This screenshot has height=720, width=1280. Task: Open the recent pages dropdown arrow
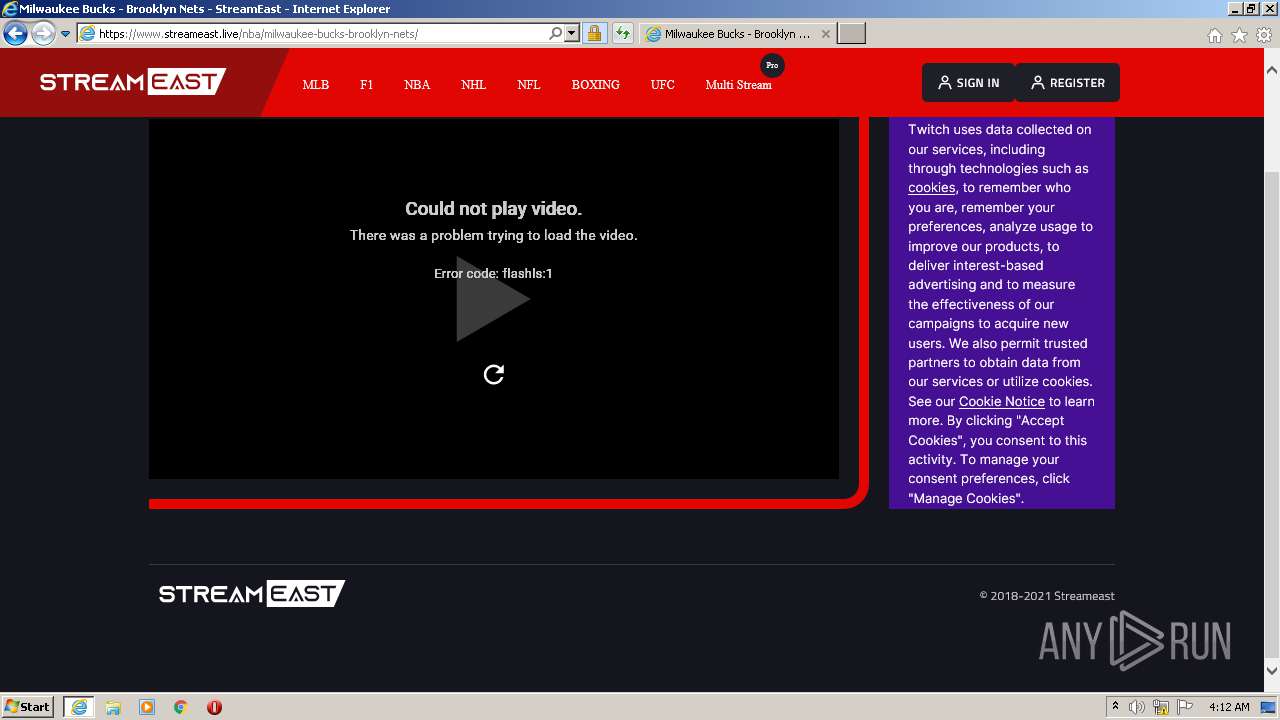(65, 34)
